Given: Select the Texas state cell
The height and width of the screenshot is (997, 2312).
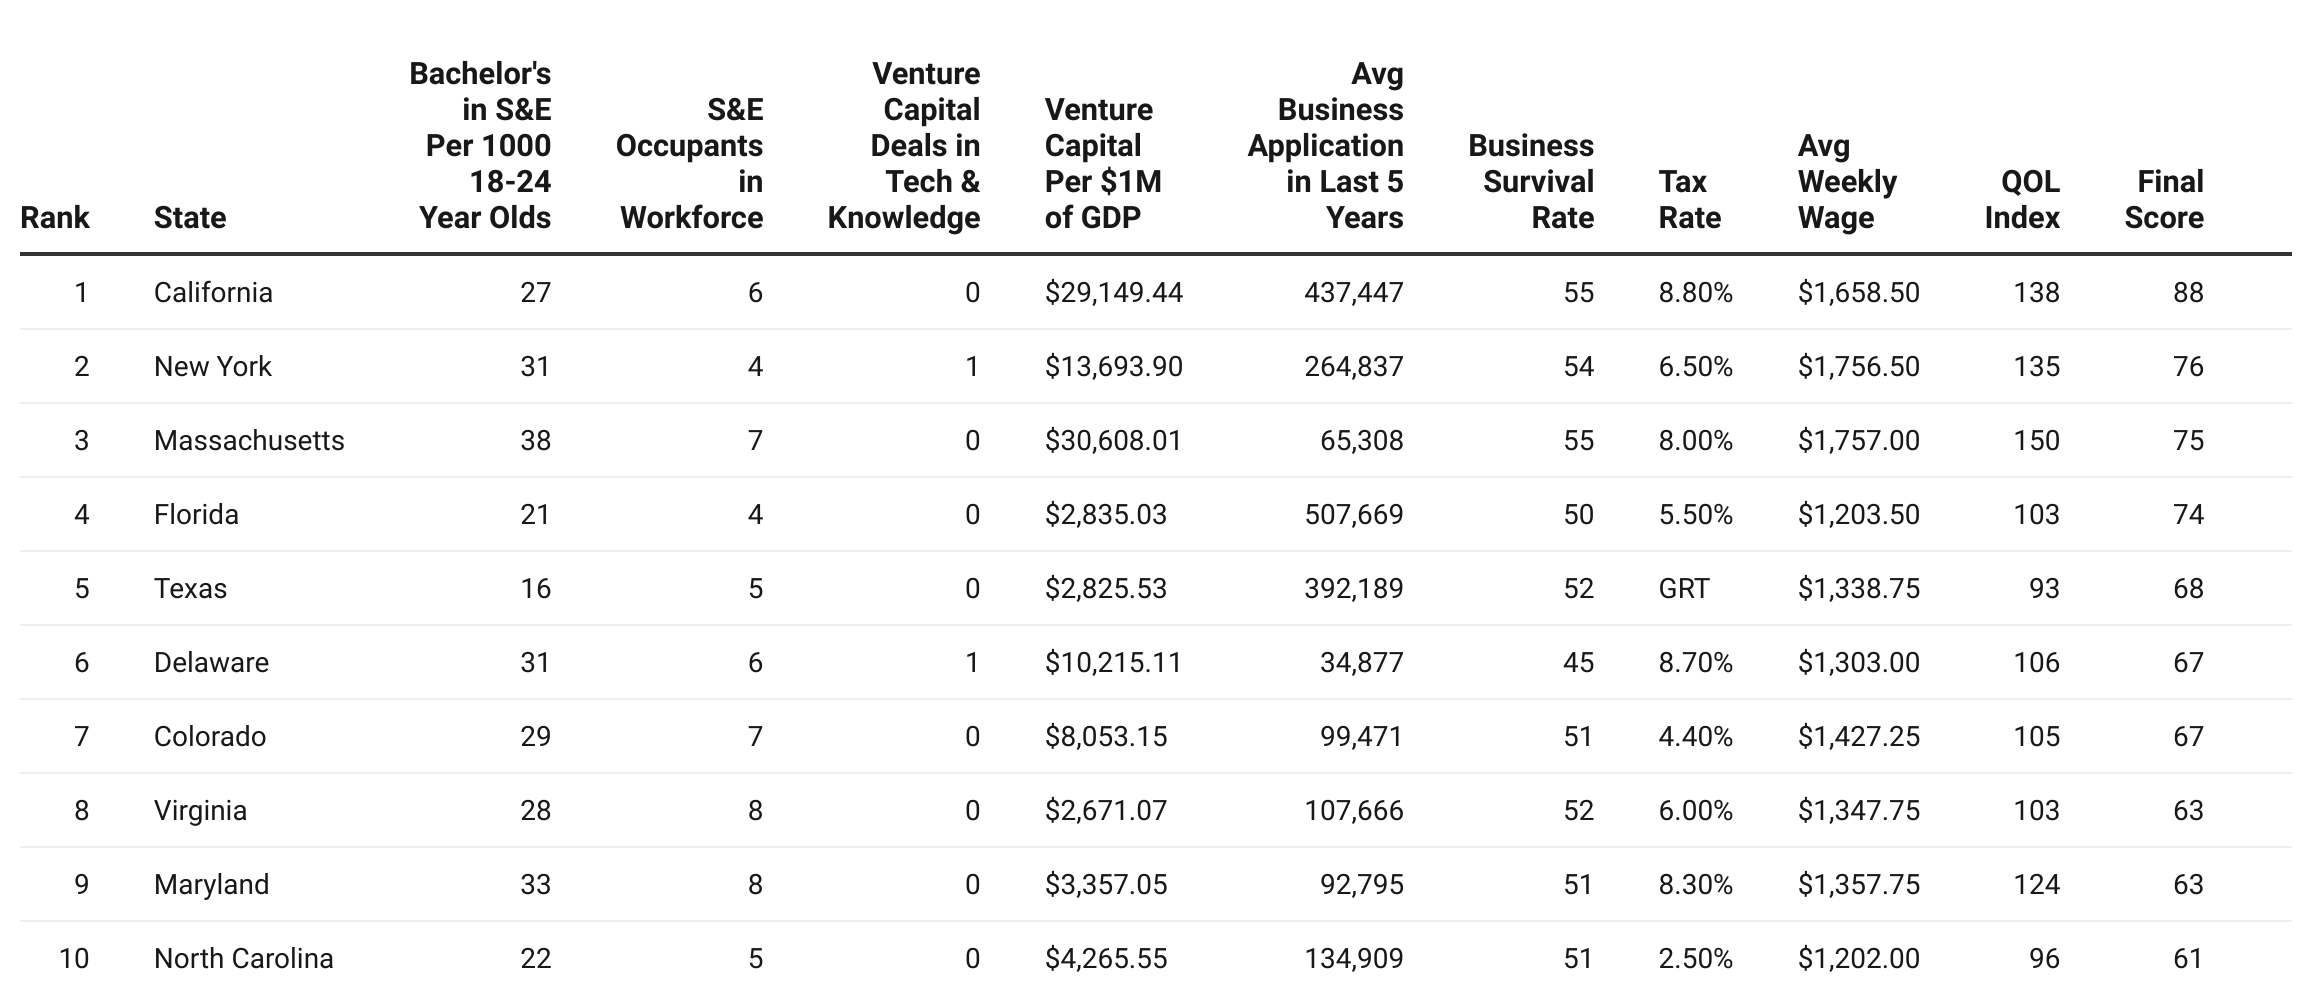Looking at the screenshot, I should 190,588.
